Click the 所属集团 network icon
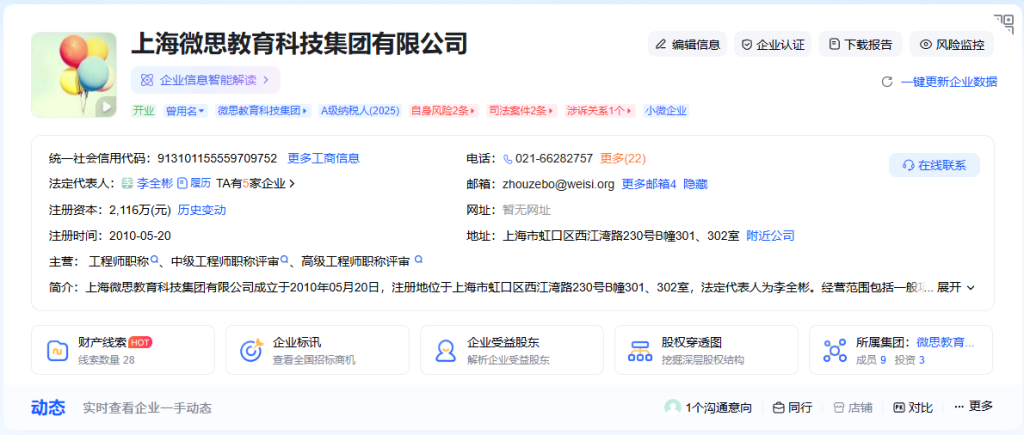This screenshot has height=435, width=1024. tap(835, 351)
